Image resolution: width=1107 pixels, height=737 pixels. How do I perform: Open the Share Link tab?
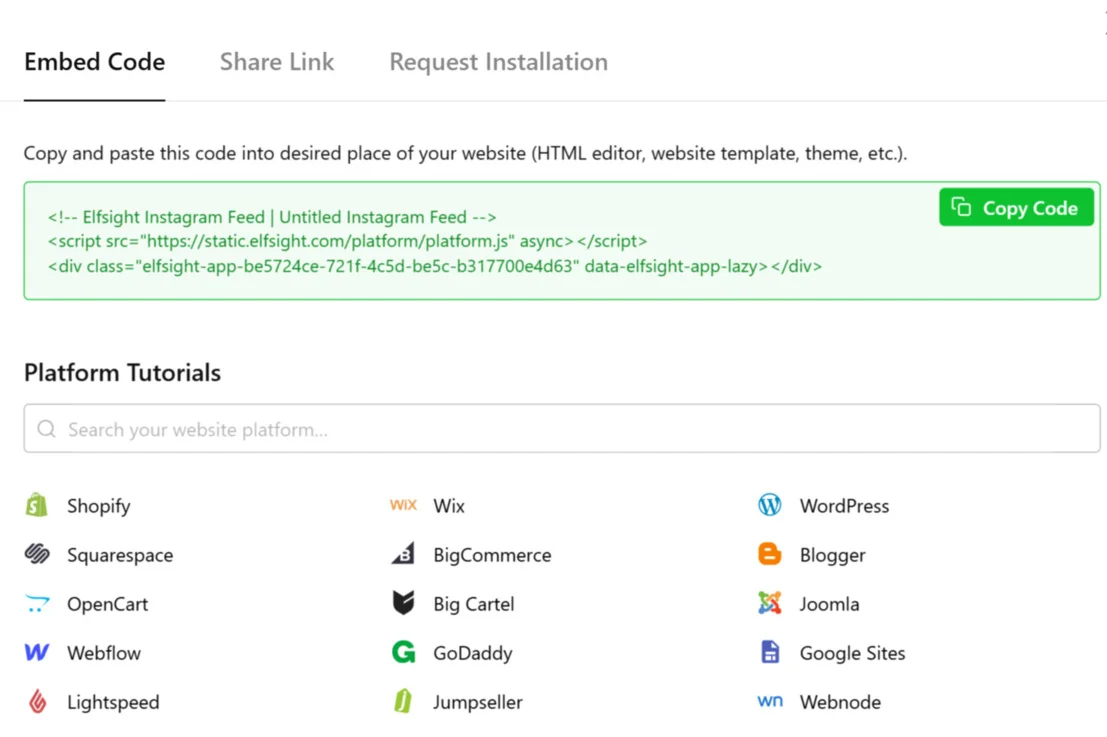[277, 62]
